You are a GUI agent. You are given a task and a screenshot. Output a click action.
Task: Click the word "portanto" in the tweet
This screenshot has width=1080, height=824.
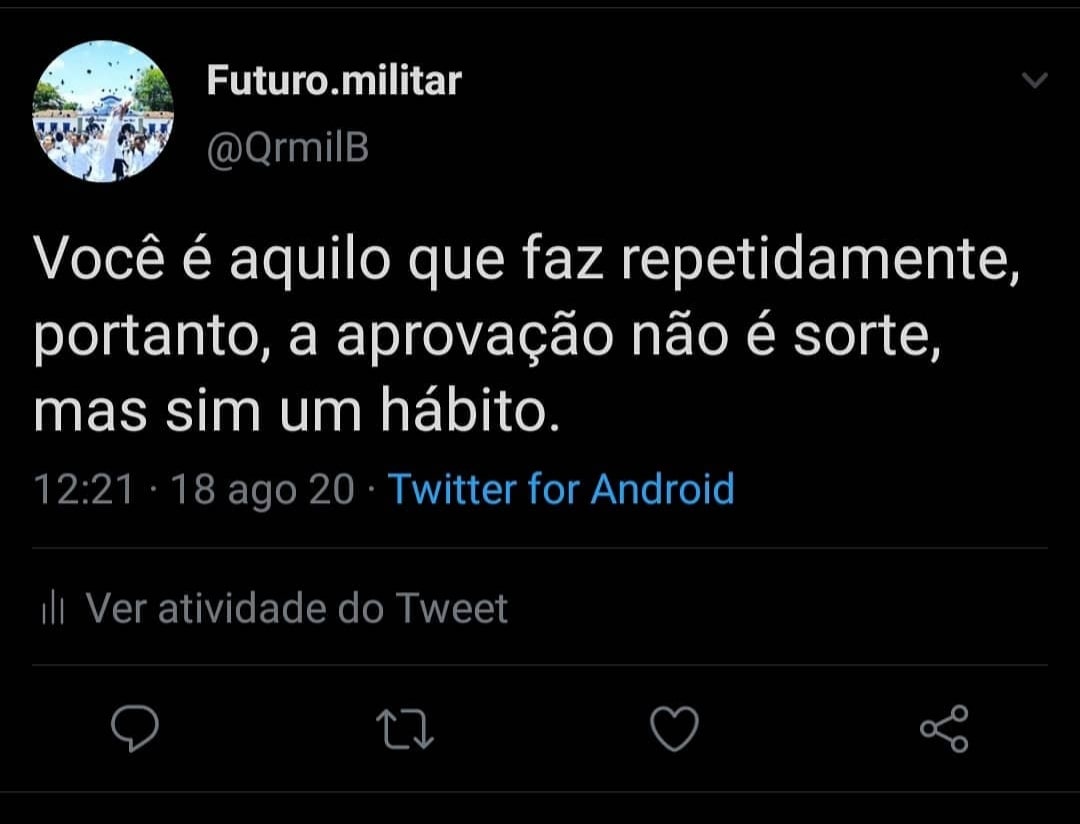[x=150, y=340]
